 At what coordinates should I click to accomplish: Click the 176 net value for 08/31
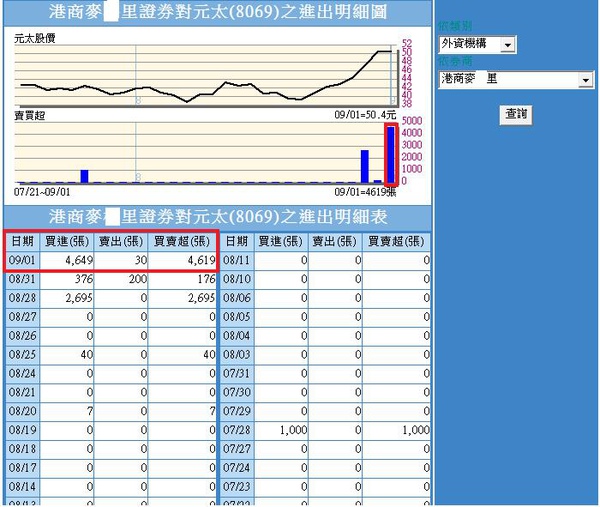[x=207, y=279]
